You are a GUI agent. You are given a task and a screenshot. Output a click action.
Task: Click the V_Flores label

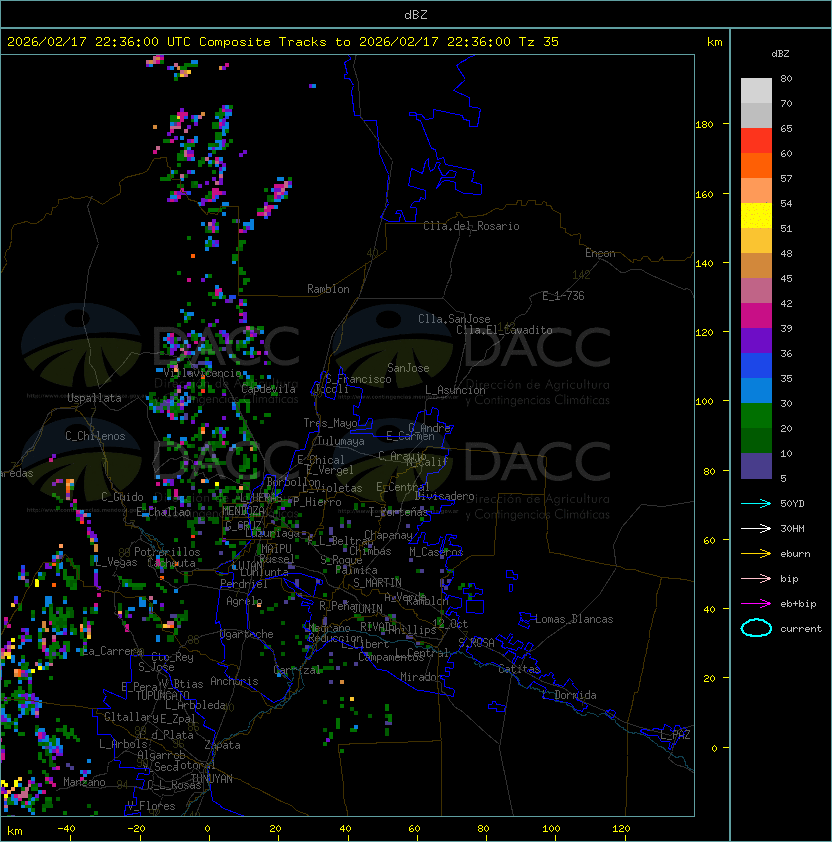click(x=151, y=806)
